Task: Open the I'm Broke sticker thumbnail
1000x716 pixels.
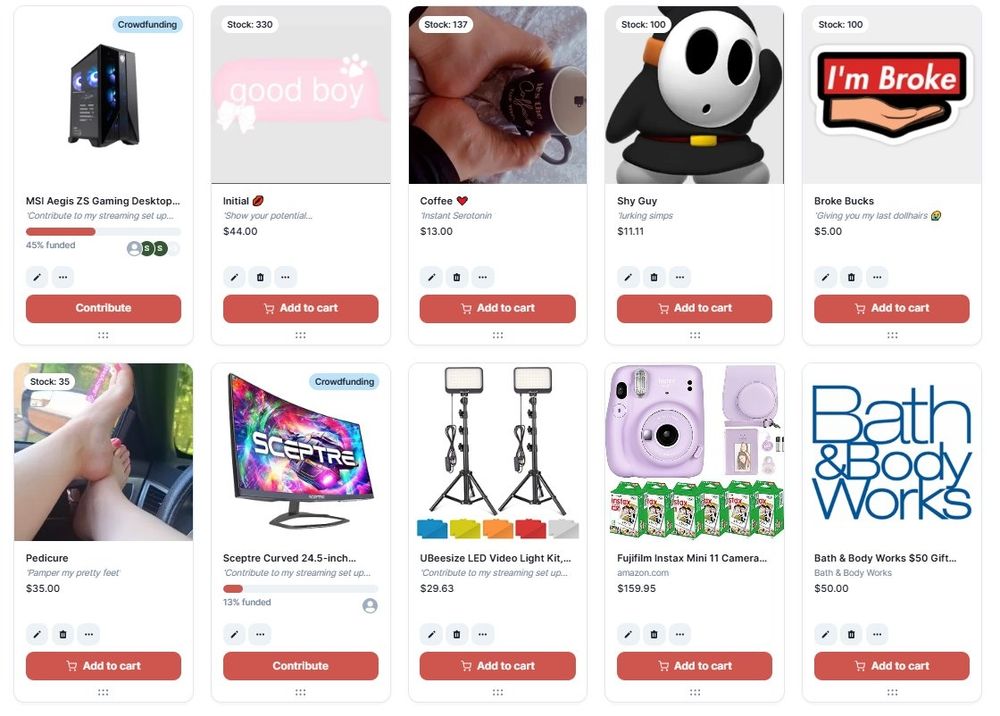Action: (x=892, y=95)
